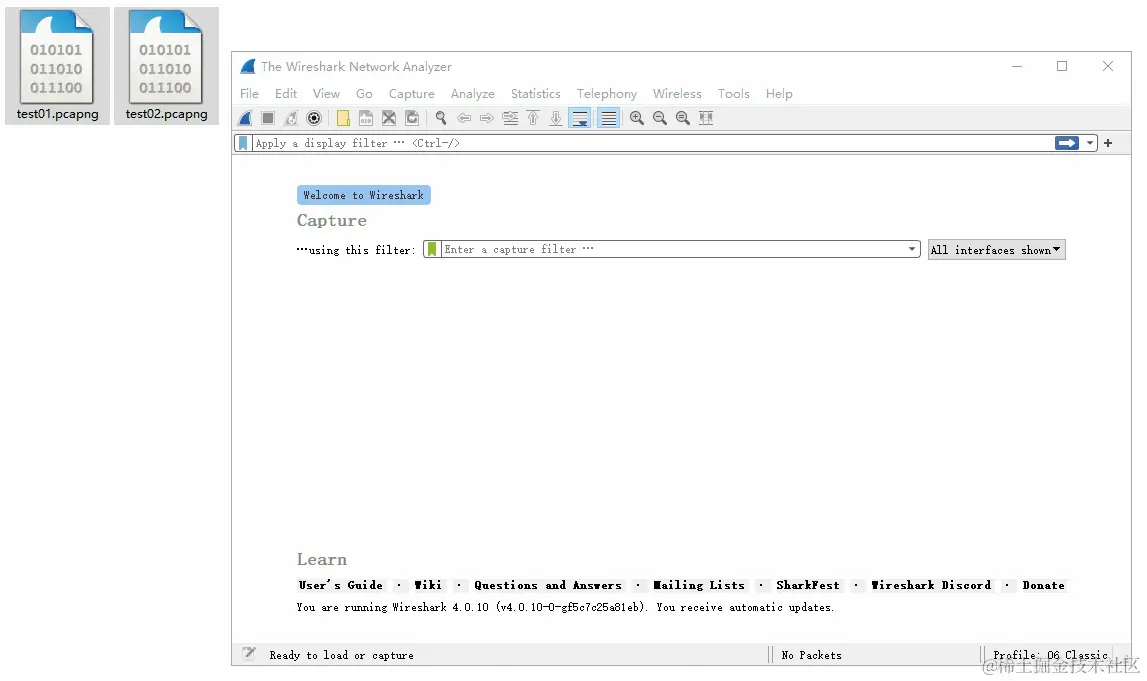The height and width of the screenshot is (681, 1147).
Task: Open the Capture menu
Action: 412,94
